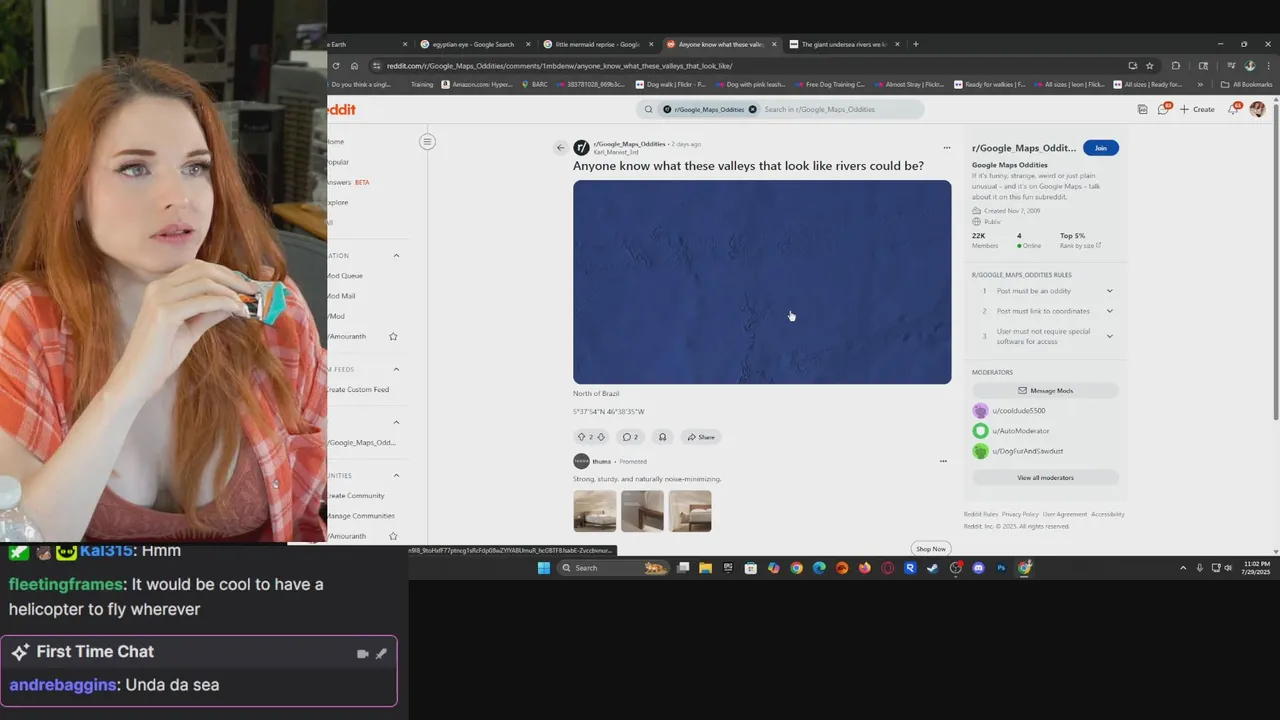Click the first bed thumbnail in the thuma ad

pos(595,511)
